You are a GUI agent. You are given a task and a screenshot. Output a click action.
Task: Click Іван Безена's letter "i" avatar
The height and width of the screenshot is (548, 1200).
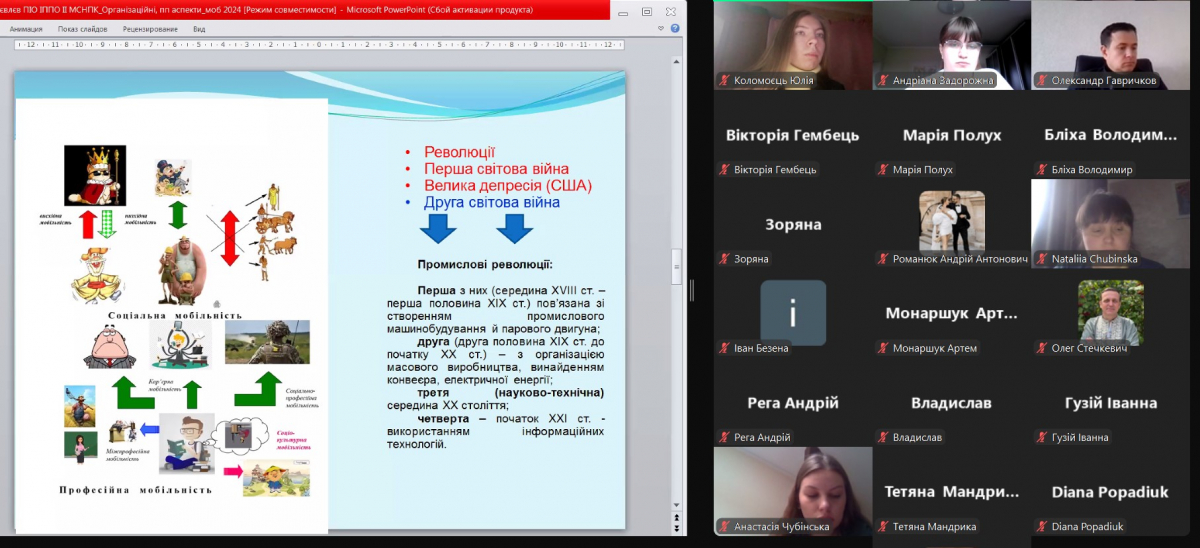pos(793,312)
